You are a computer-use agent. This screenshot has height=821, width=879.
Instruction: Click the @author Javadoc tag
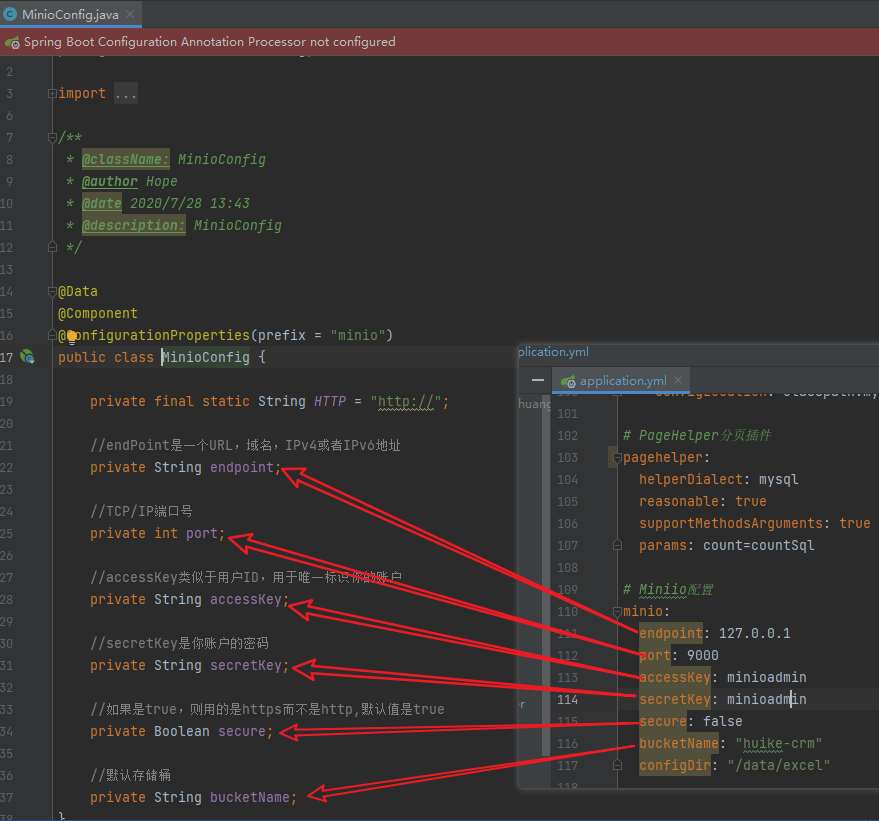[x=110, y=182]
